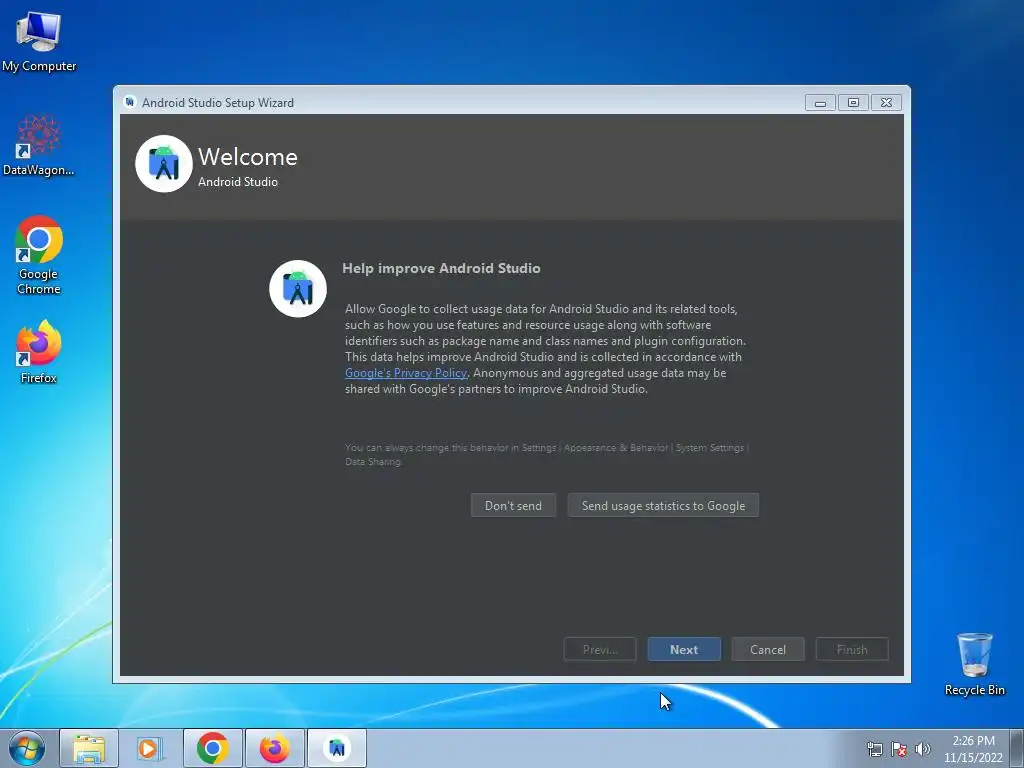1024x768 pixels.
Task: Open the clock showing 2:26 PM
Action: click(x=973, y=749)
